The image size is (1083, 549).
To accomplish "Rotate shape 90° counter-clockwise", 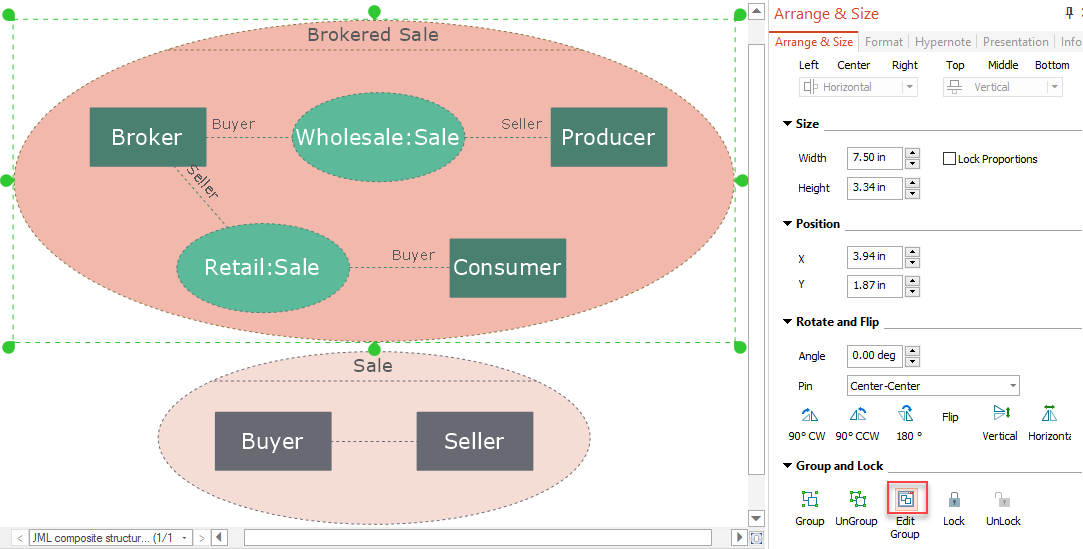I will [857, 414].
